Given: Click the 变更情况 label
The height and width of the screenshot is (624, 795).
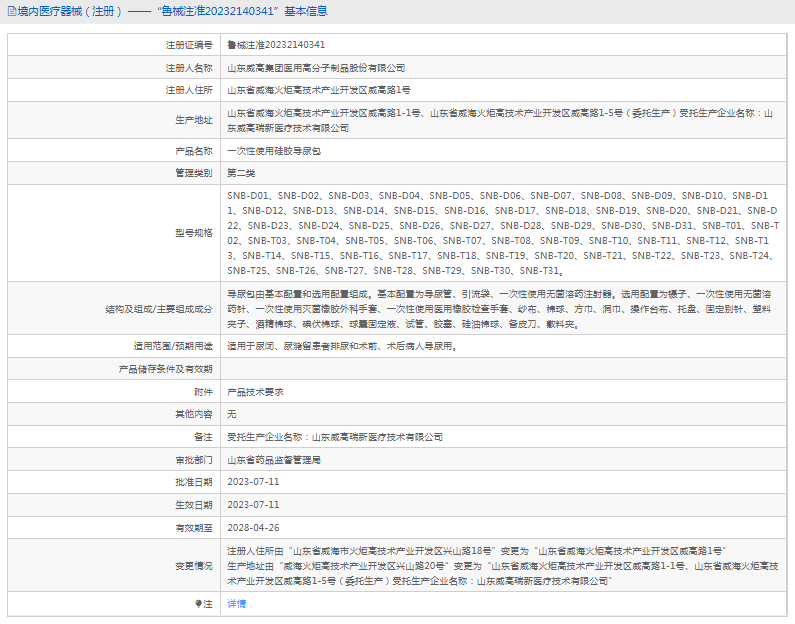Looking at the screenshot, I should pyautogui.click(x=194, y=566).
